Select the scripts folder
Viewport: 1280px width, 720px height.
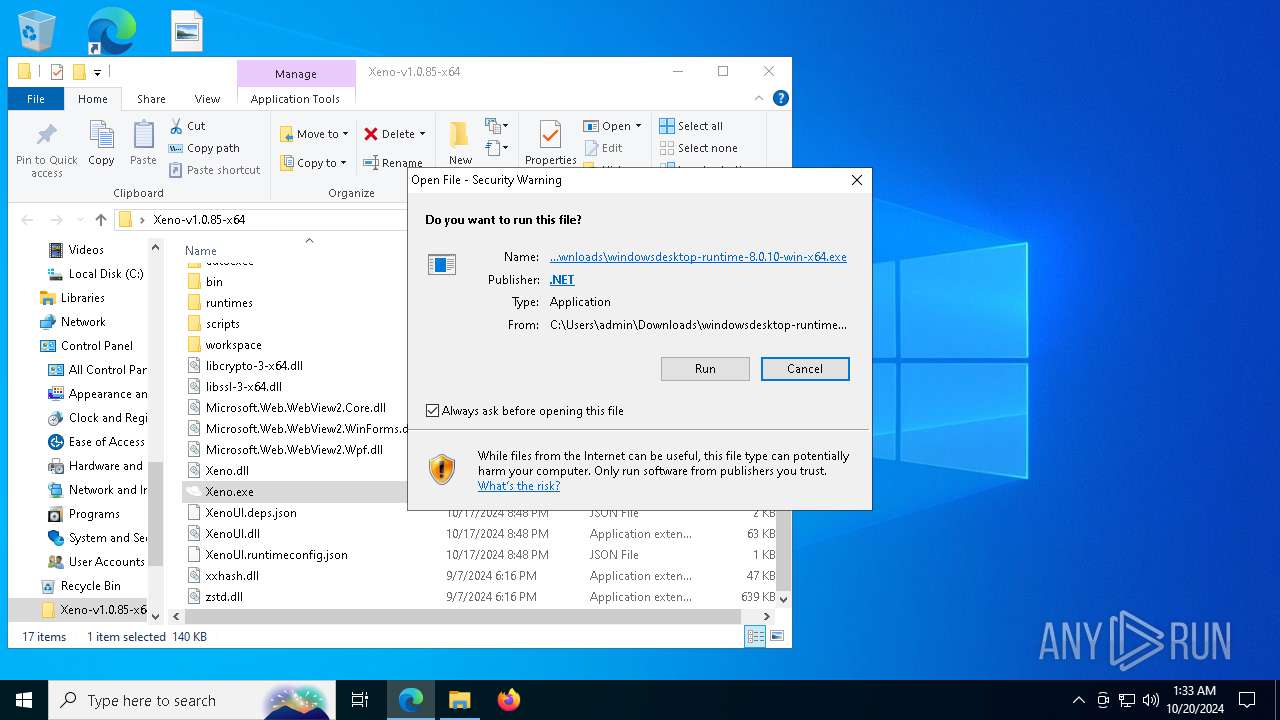pos(222,324)
